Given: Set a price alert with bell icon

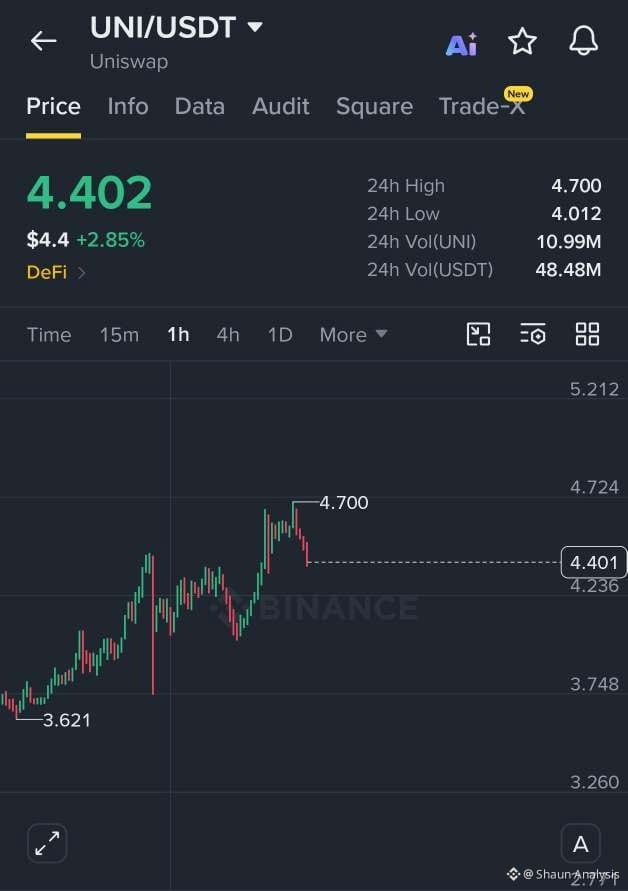Looking at the screenshot, I should coord(584,41).
